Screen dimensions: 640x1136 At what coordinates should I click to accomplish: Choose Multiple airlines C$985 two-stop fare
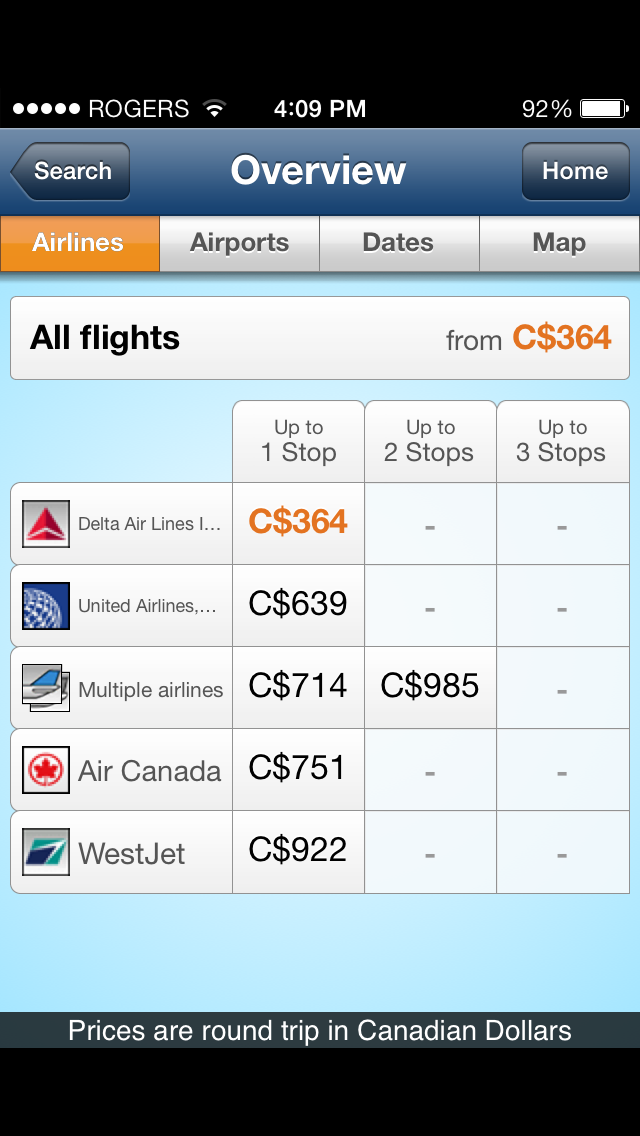tap(430, 687)
